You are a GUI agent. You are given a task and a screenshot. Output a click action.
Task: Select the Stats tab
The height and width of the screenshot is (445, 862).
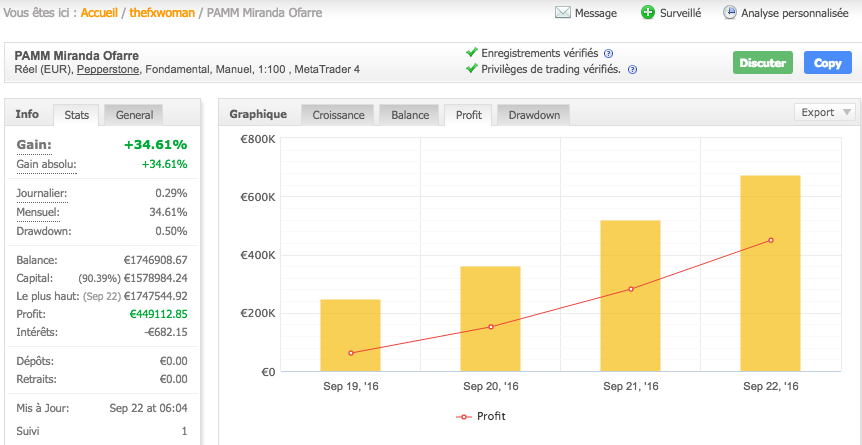76,115
